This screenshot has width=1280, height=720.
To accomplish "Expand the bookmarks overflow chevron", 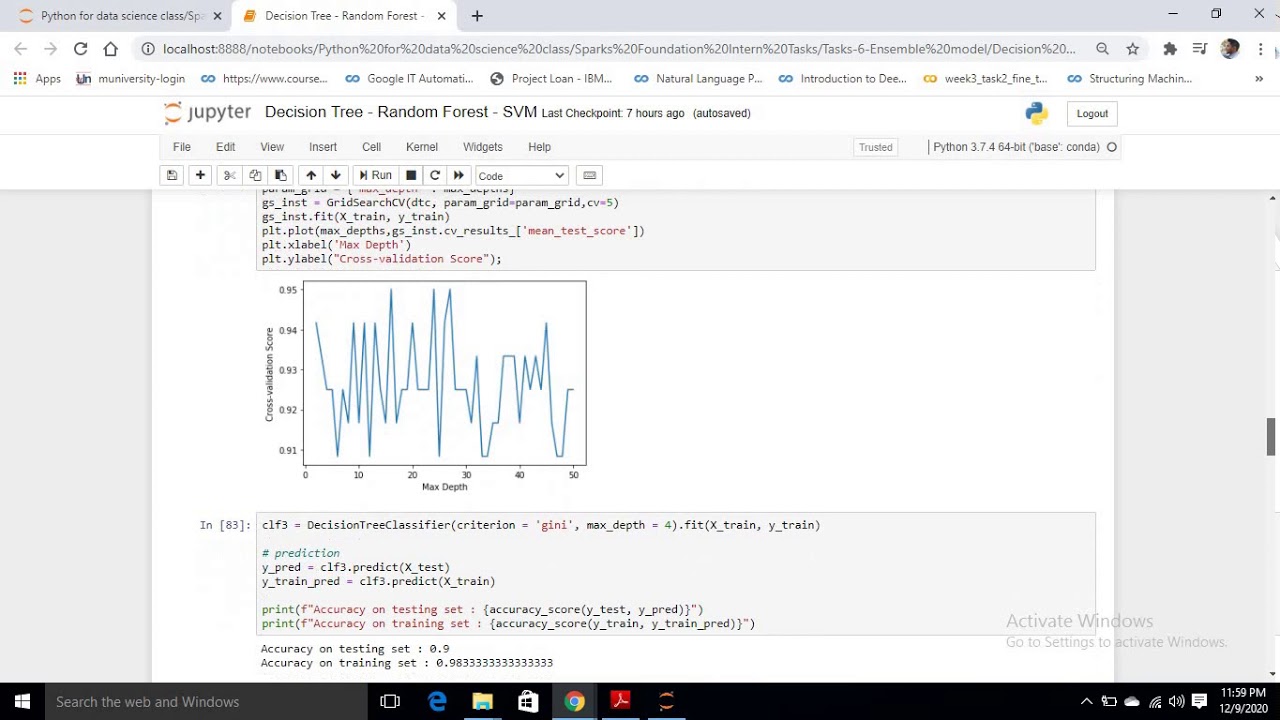I will [x=1259, y=78].
